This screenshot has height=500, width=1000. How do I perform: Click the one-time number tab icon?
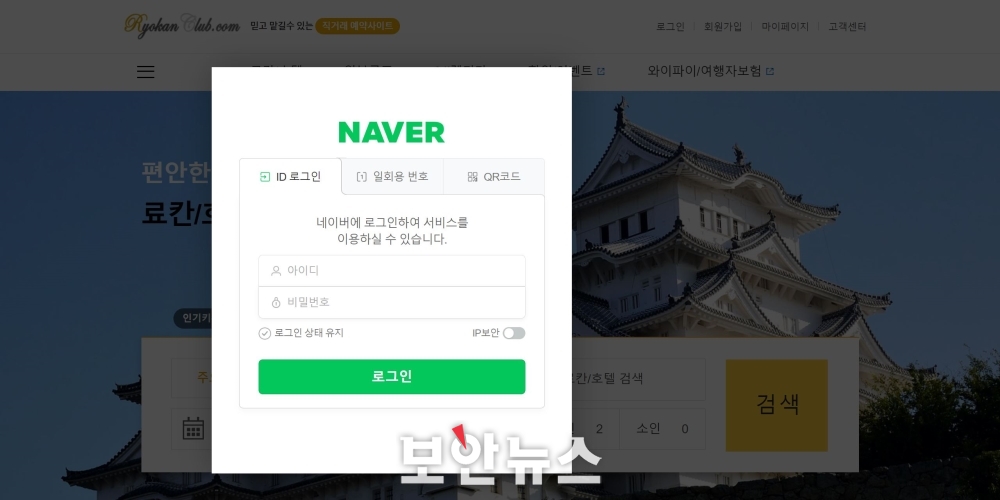(x=362, y=177)
